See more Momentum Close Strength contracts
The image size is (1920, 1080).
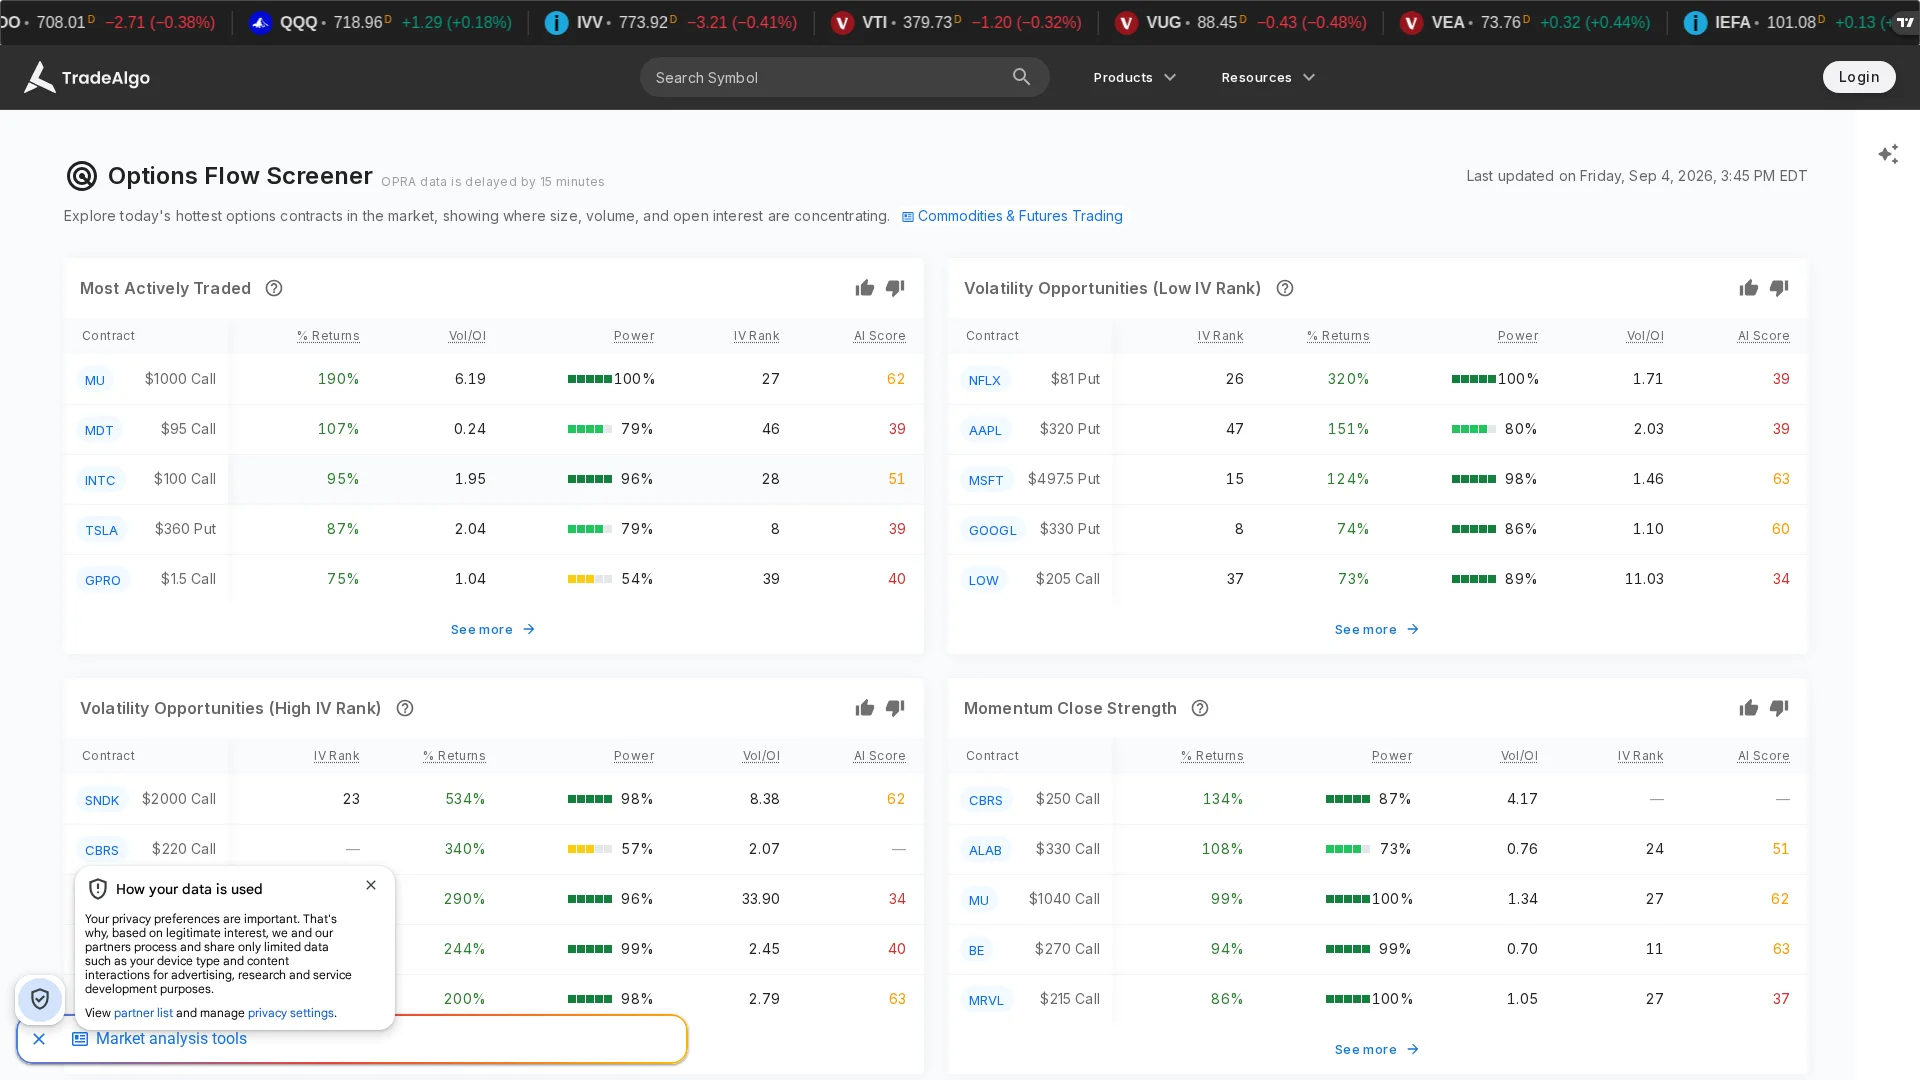pyautogui.click(x=1377, y=1050)
